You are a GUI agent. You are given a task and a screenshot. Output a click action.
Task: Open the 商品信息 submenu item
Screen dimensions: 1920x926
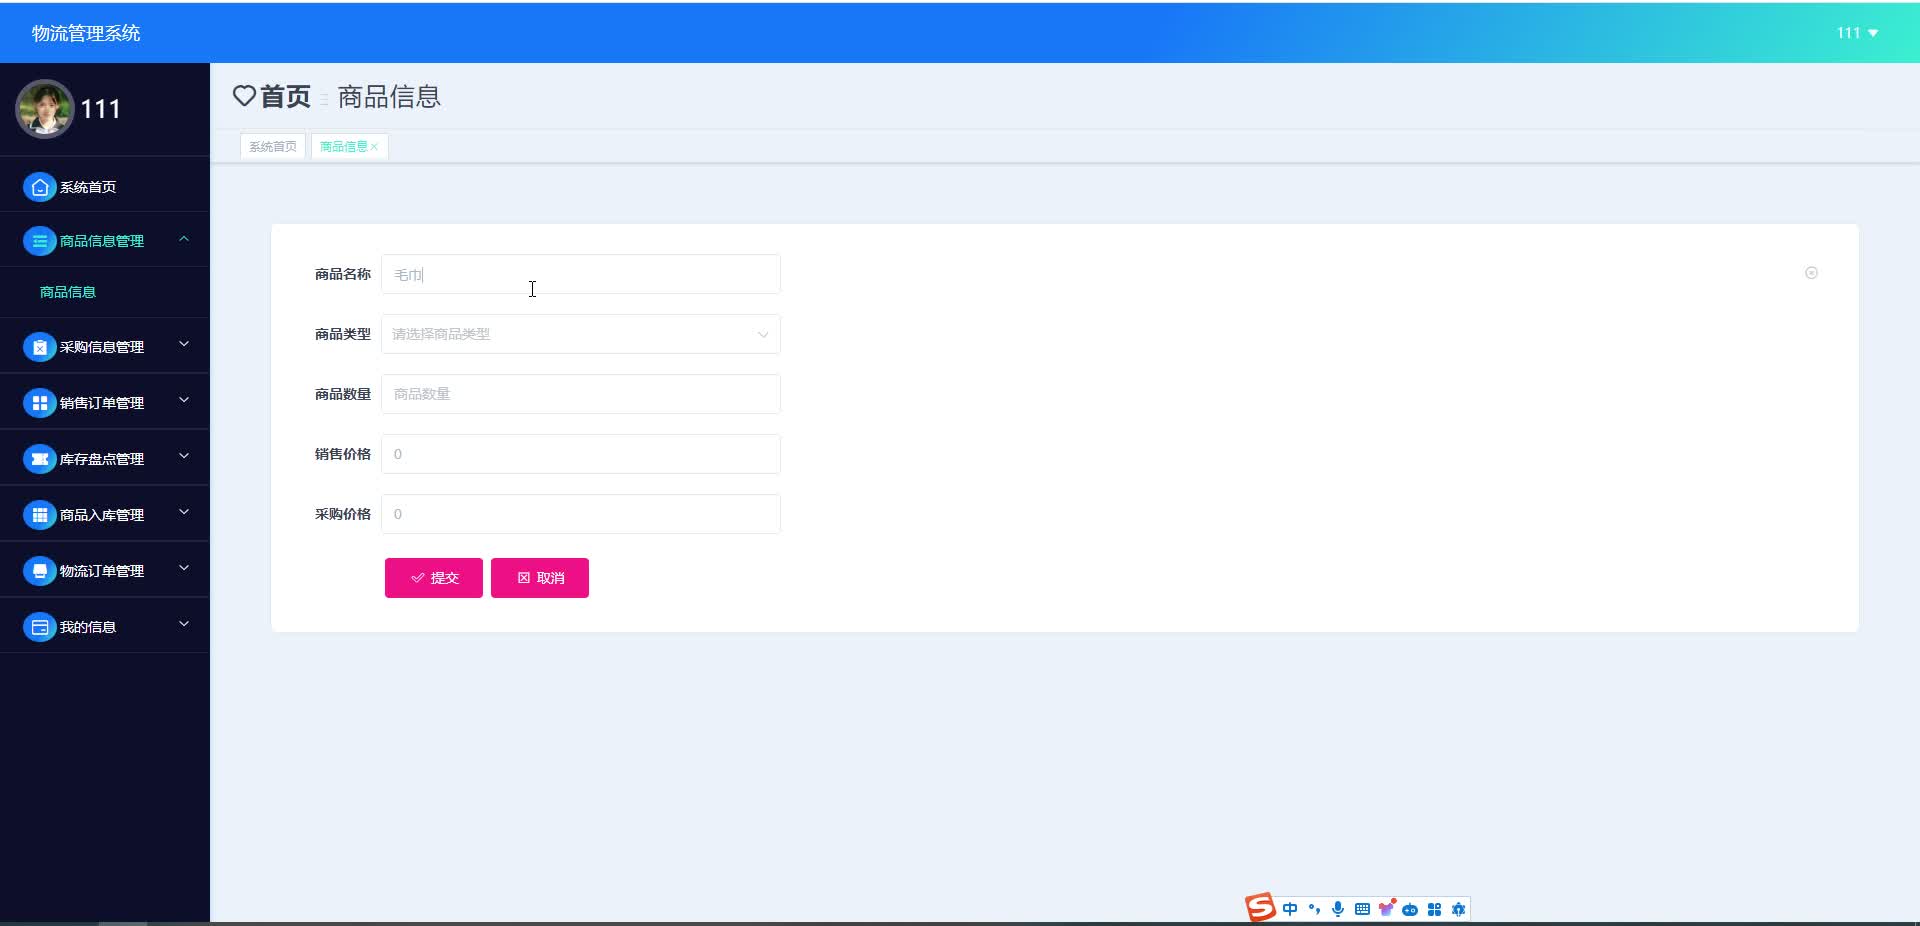coord(68,292)
